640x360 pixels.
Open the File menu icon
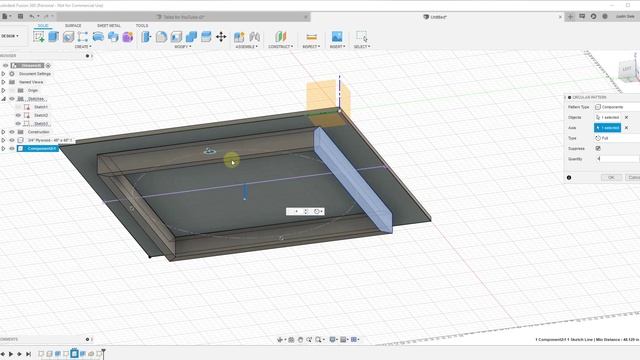[x=6, y=16]
